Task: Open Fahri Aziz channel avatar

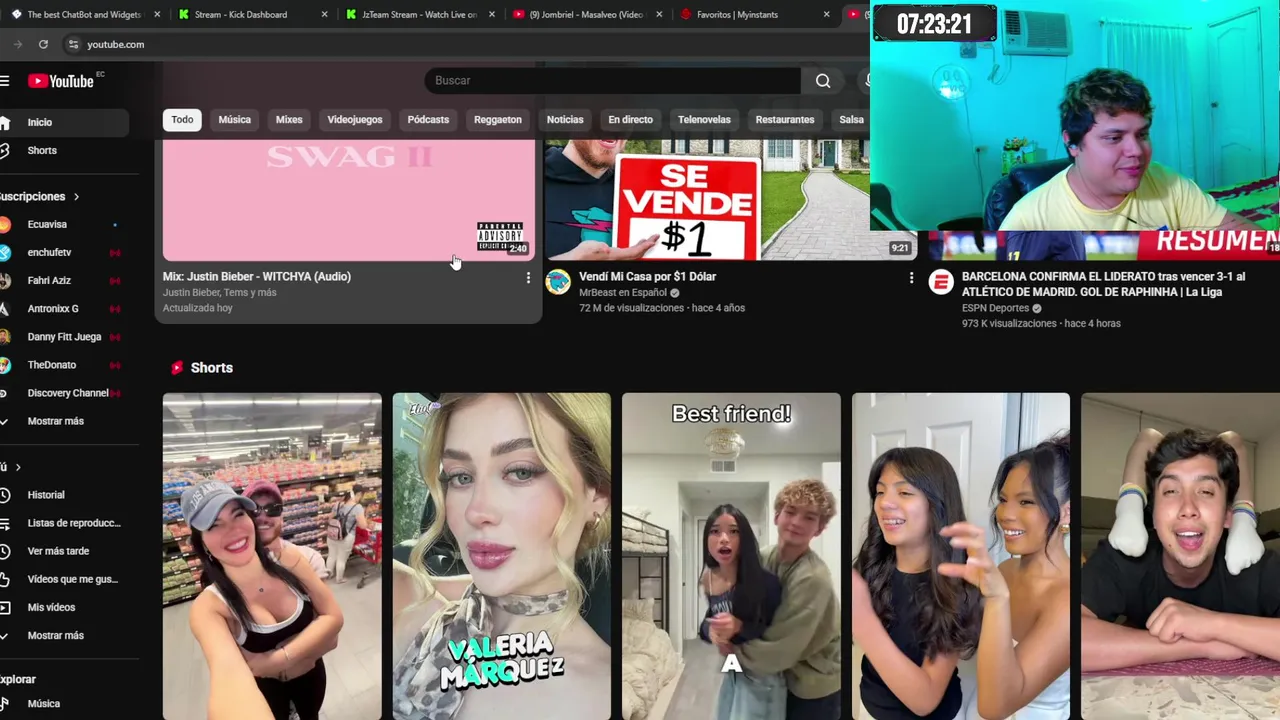Action: [5, 281]
